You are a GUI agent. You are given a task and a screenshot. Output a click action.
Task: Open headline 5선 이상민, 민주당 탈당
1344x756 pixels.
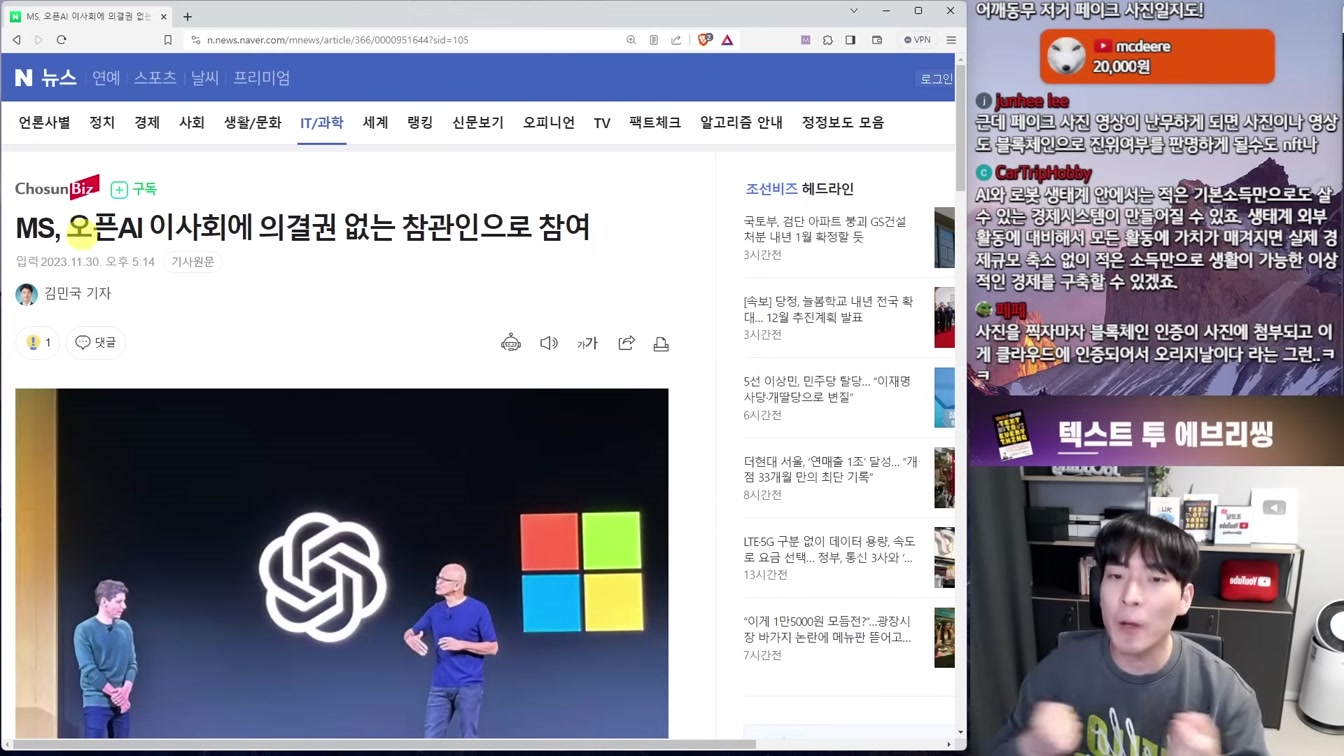[x=827, y=389]
